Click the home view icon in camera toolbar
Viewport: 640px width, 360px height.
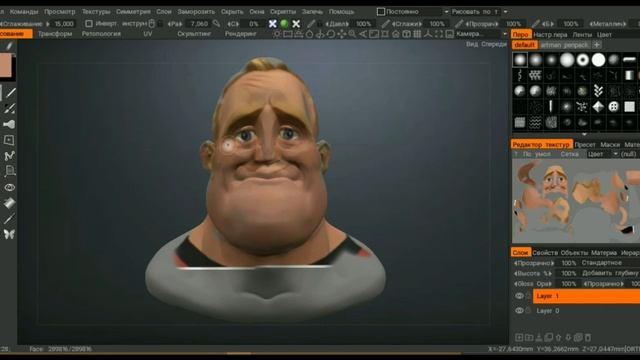pos(396,34)
